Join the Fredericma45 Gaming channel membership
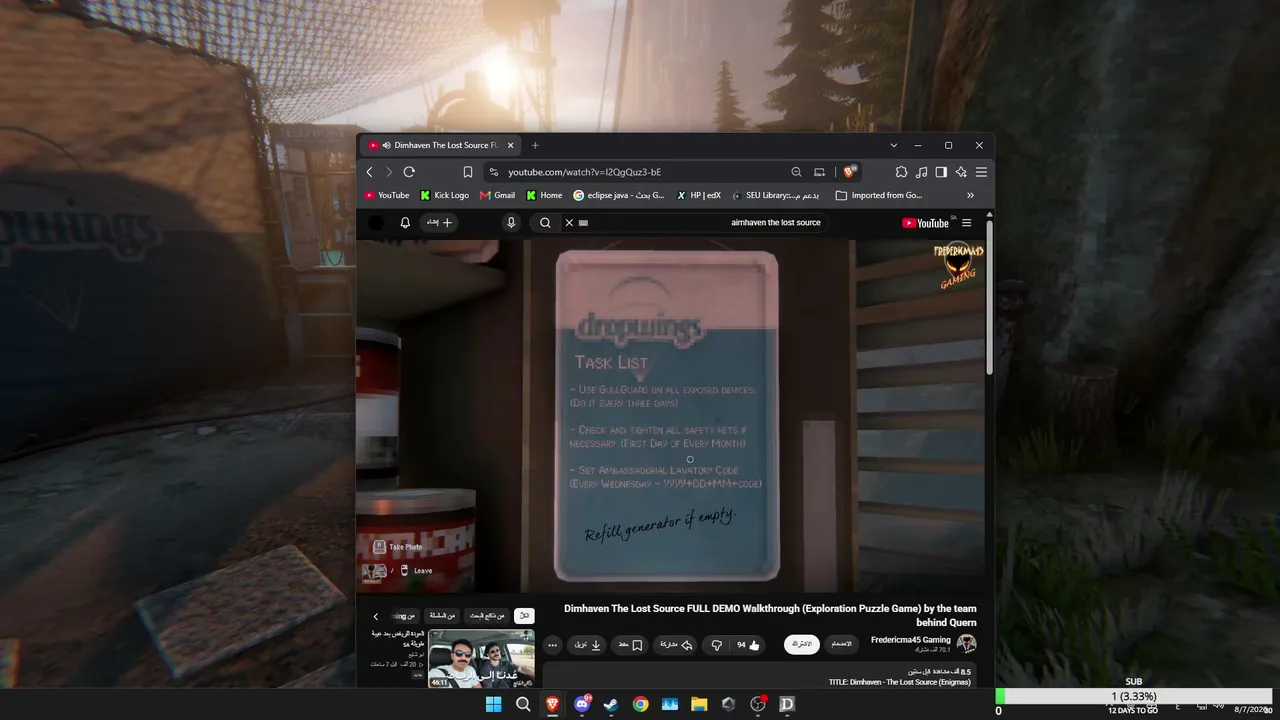The height and width of the screenshot is (720, 1280). [x=843, y=645]
